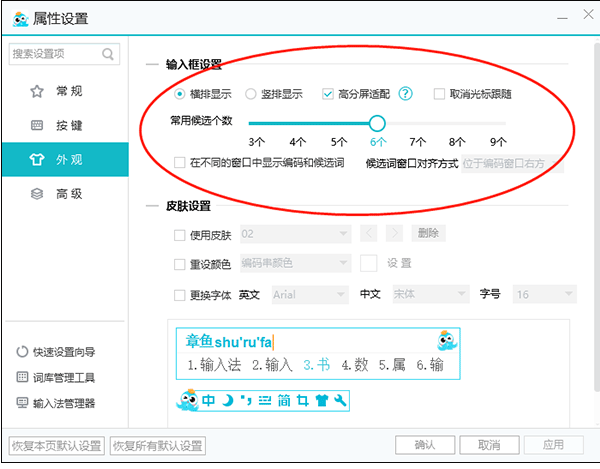
Task: Click 恢复所有默认设置 button
Action: pos(158,446)
